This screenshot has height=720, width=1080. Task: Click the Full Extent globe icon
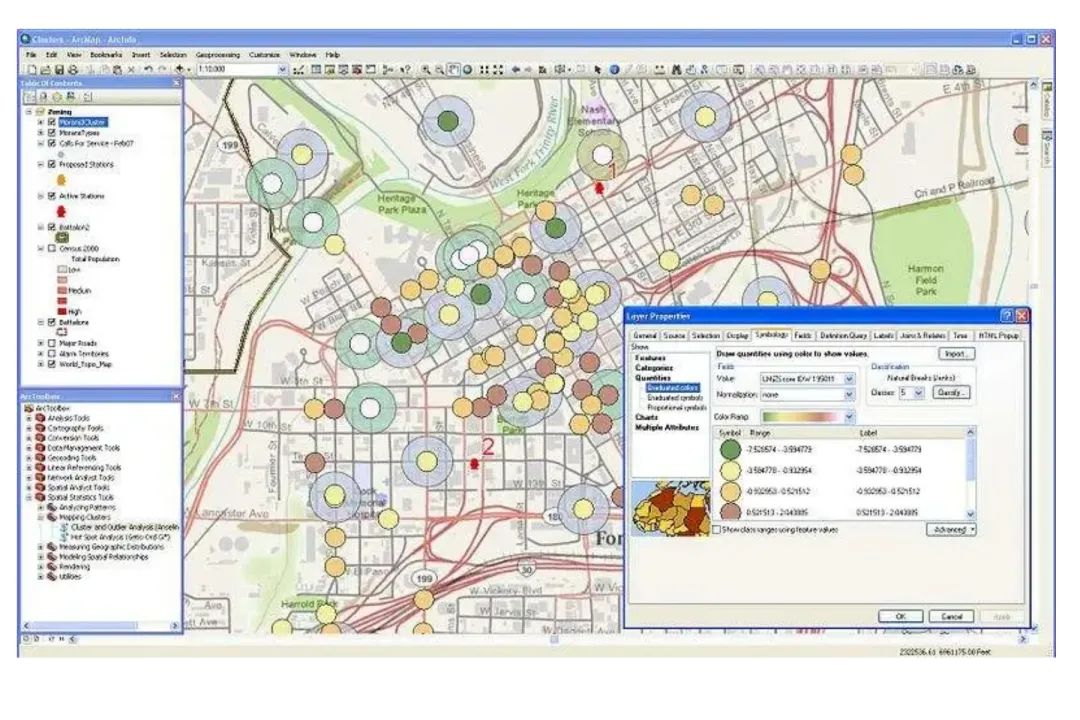(469, 70)
